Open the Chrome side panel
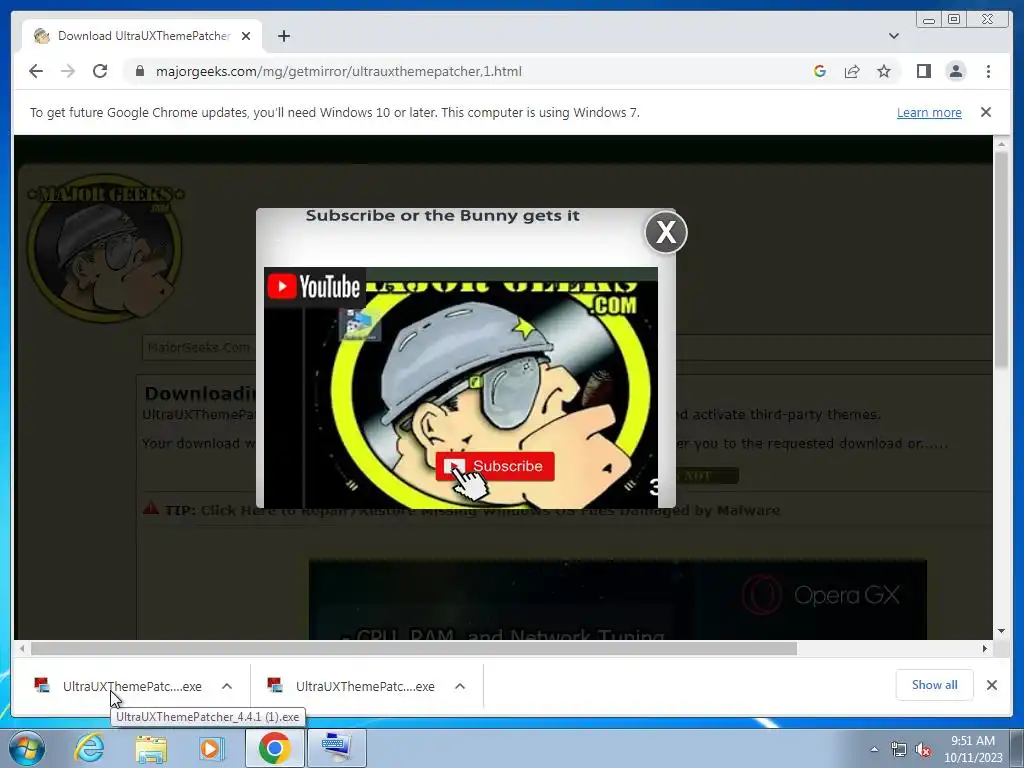Viewport: 1024px width, 768px height. 923,71
